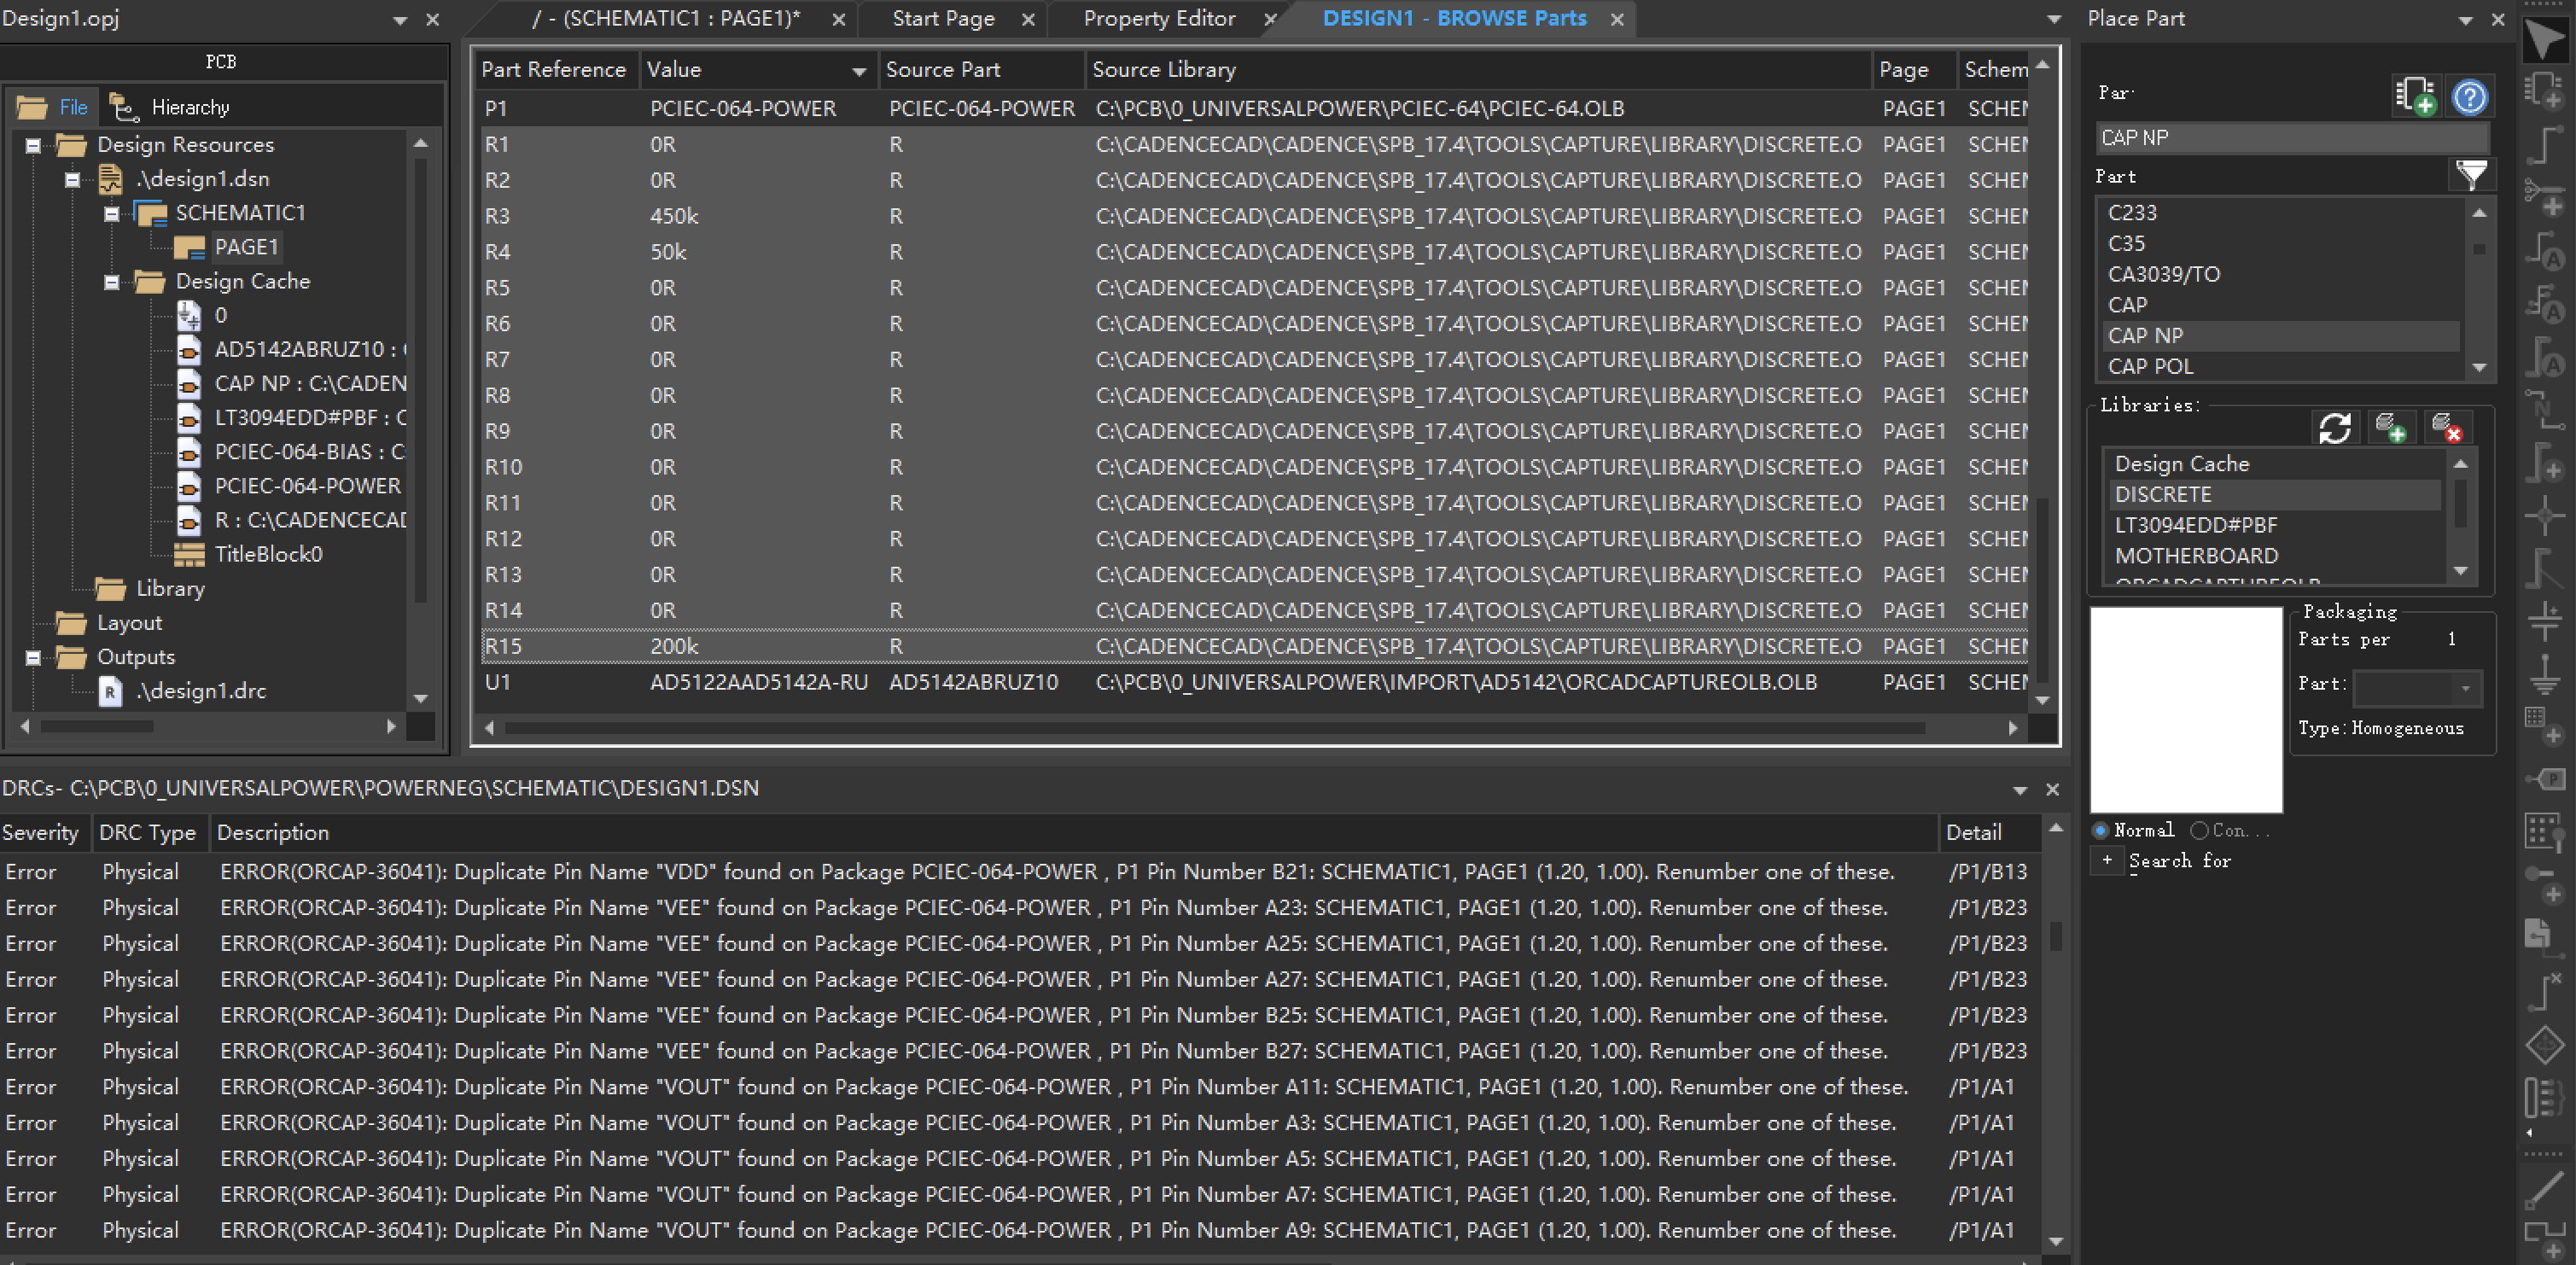Expand the Search for section

tap(2107, 860)
